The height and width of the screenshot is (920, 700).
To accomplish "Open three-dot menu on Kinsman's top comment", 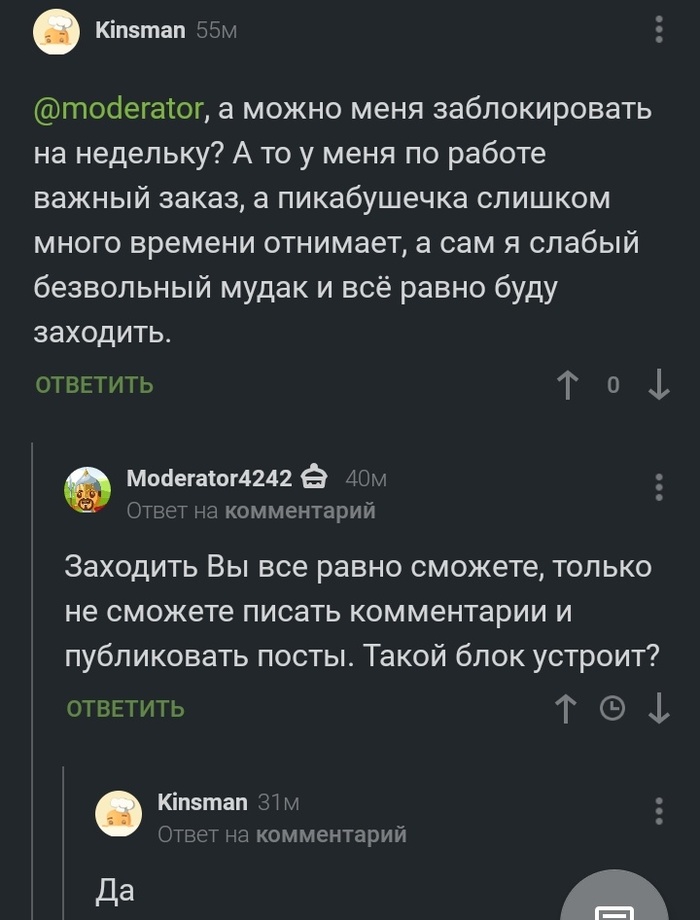I will pos(659,29).
